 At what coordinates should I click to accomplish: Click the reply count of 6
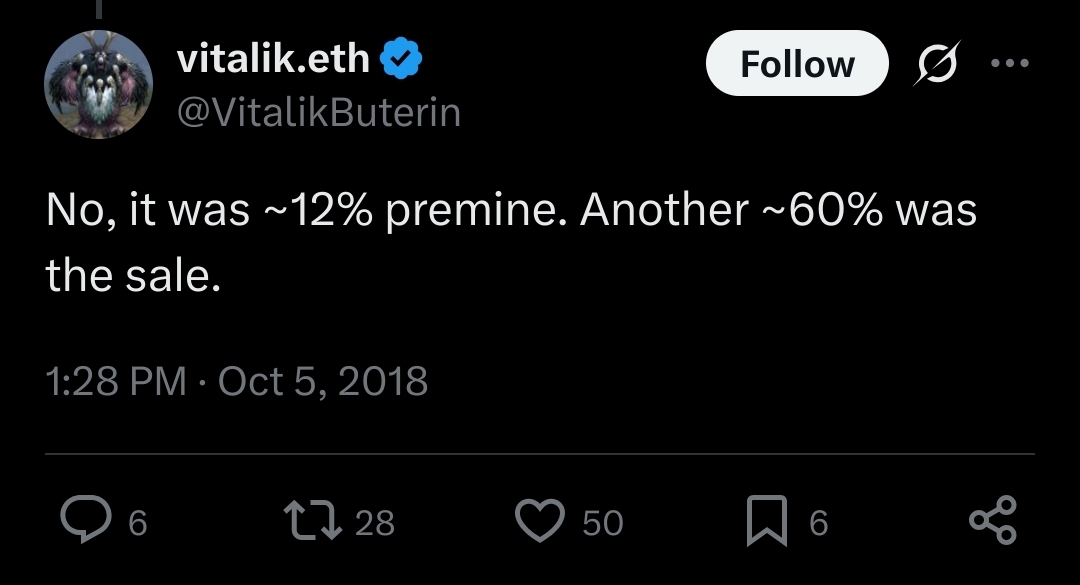(138, 523)
